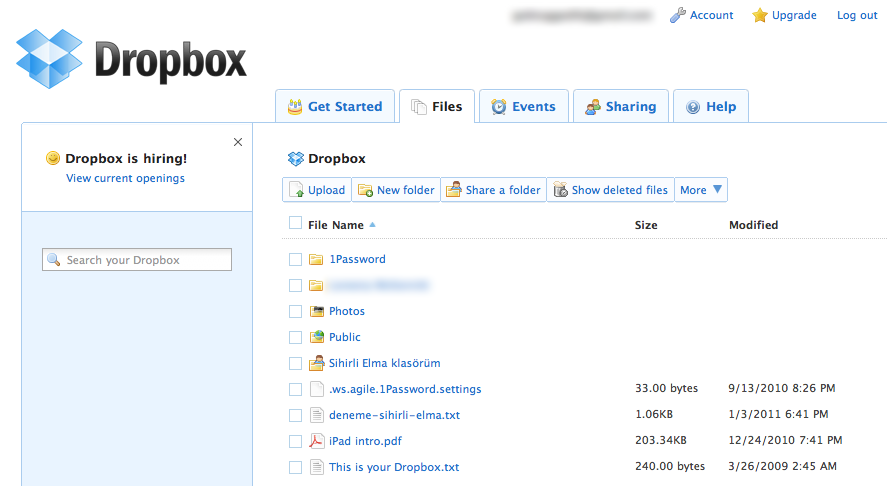Screen dimensions: 893x486
Task: Click the Public folder icon
Action: [316, 337]
